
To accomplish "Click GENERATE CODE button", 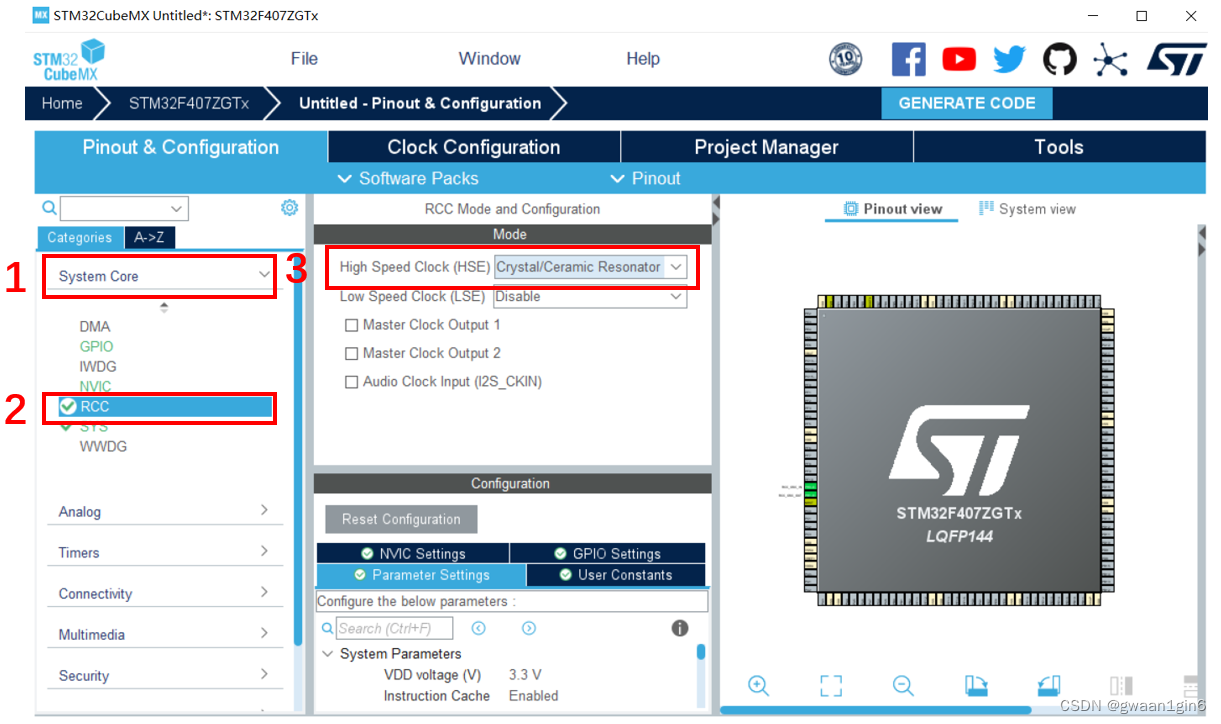I will (x=967, y=103).
